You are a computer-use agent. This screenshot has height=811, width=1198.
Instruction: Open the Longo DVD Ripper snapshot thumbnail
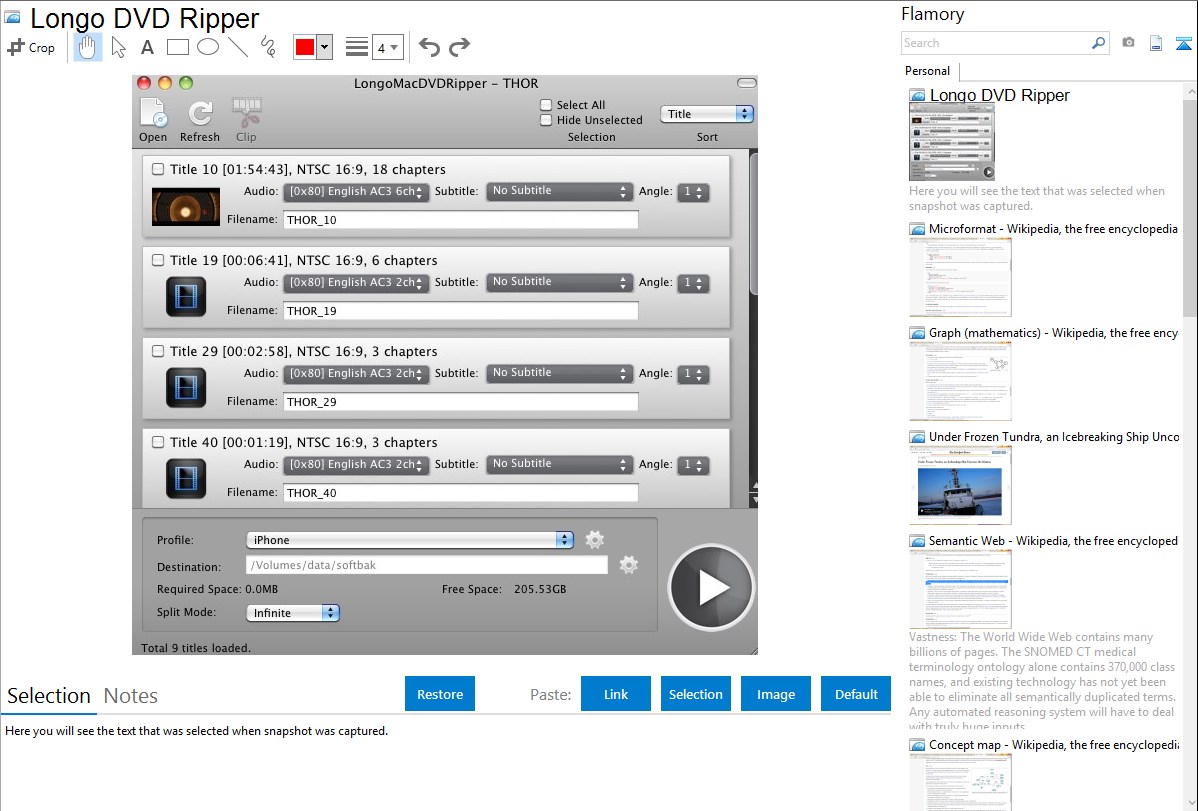(x=952, y=143)
